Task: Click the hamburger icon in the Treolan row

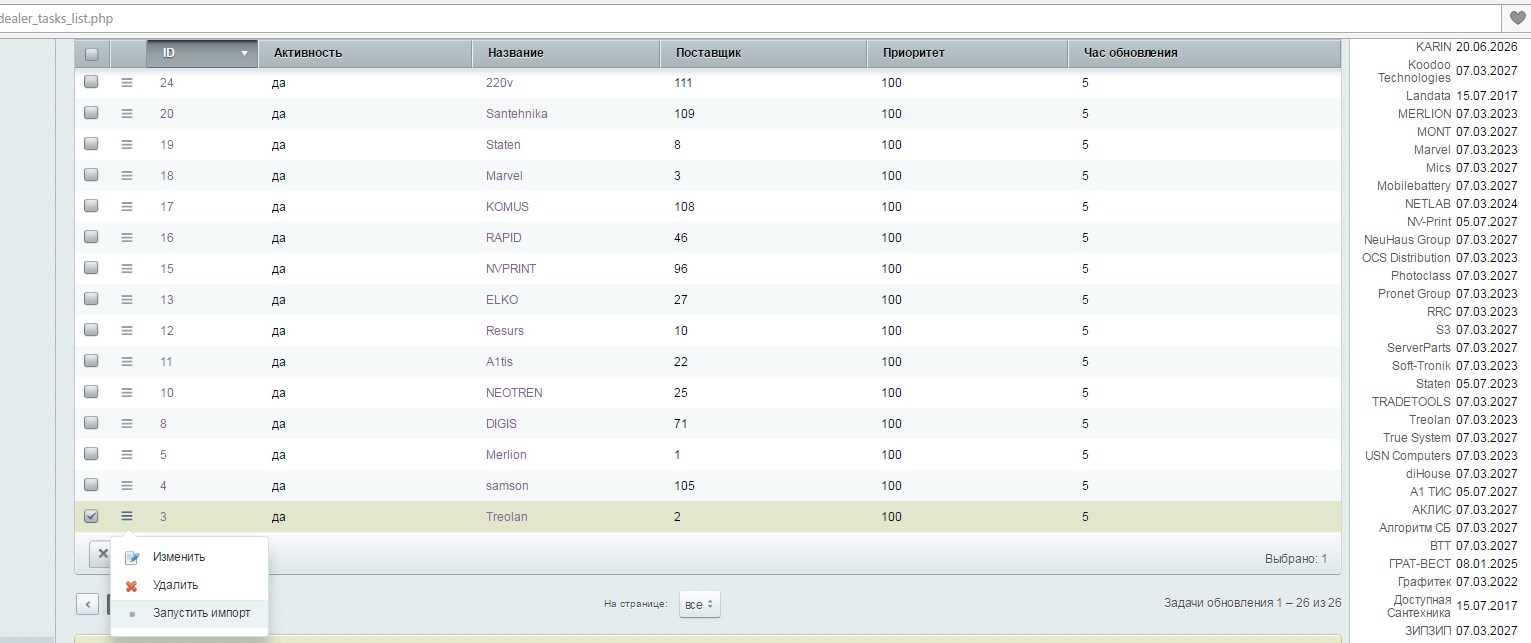Action: click(127, 517)
